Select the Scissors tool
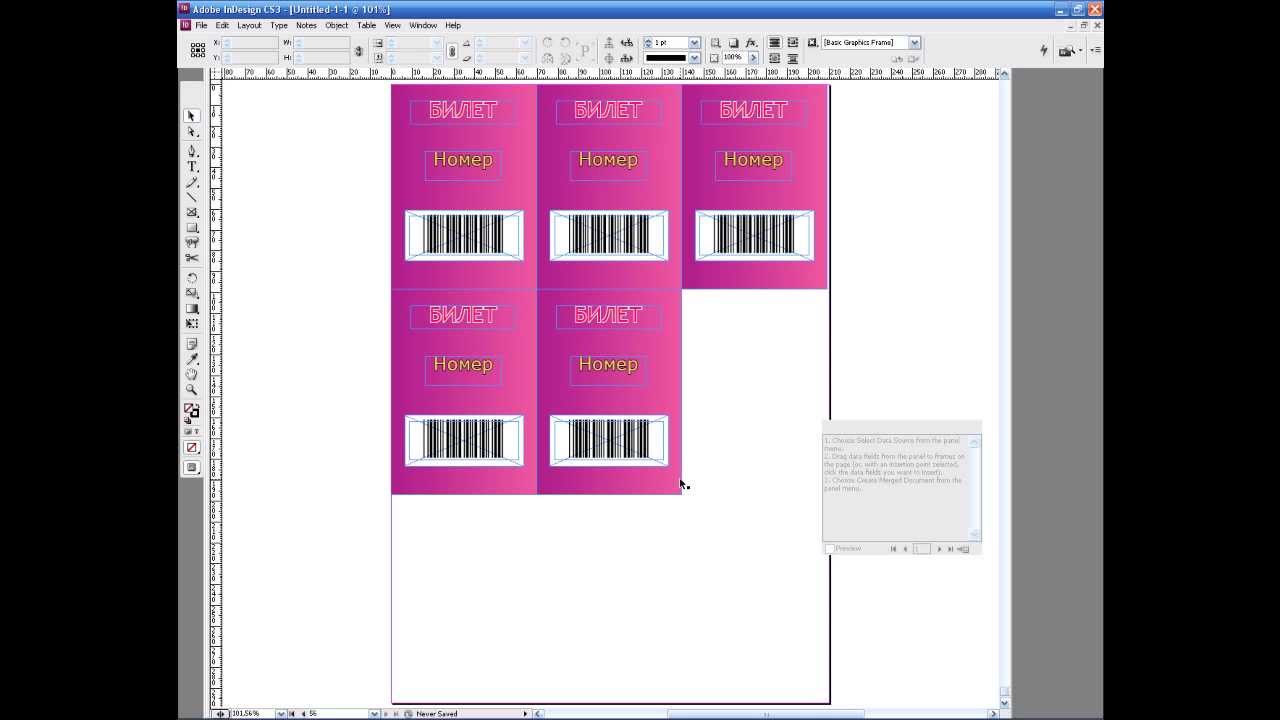 point(191,258)
